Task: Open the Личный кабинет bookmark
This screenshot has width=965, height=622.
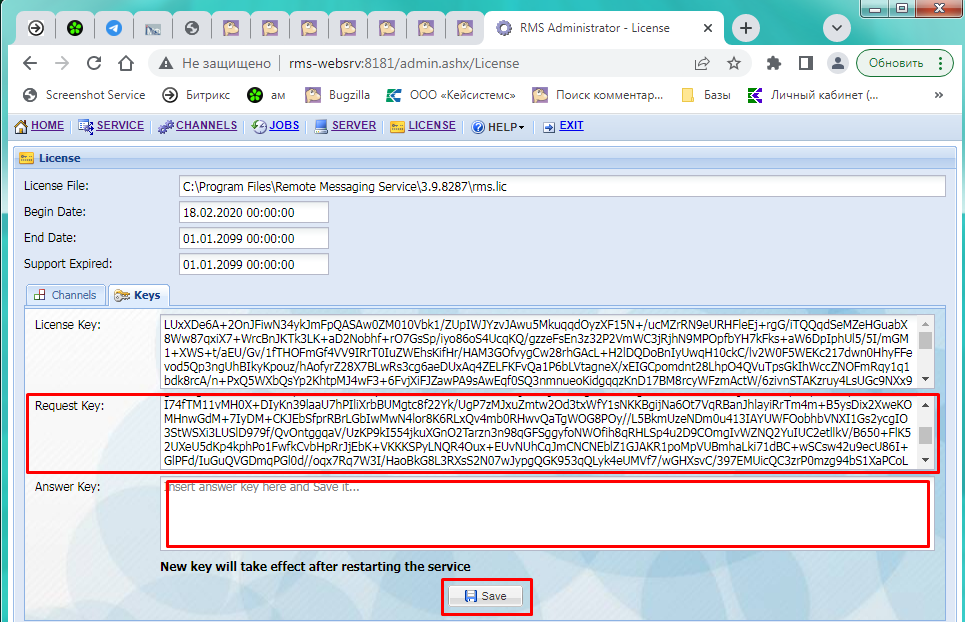Action: tap(813, 95)
